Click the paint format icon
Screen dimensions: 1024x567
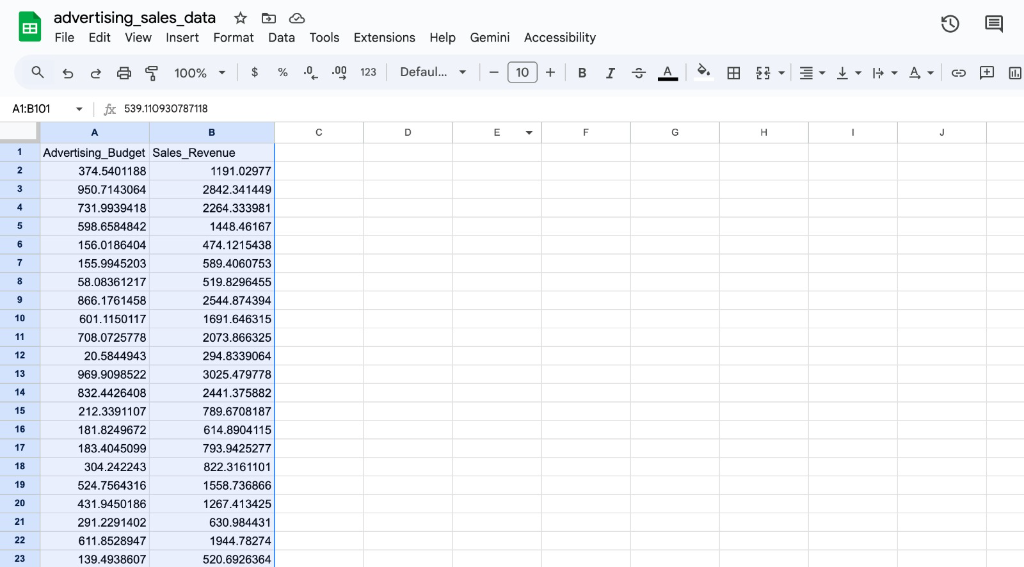pyautogui.click(x=152, y=73)
